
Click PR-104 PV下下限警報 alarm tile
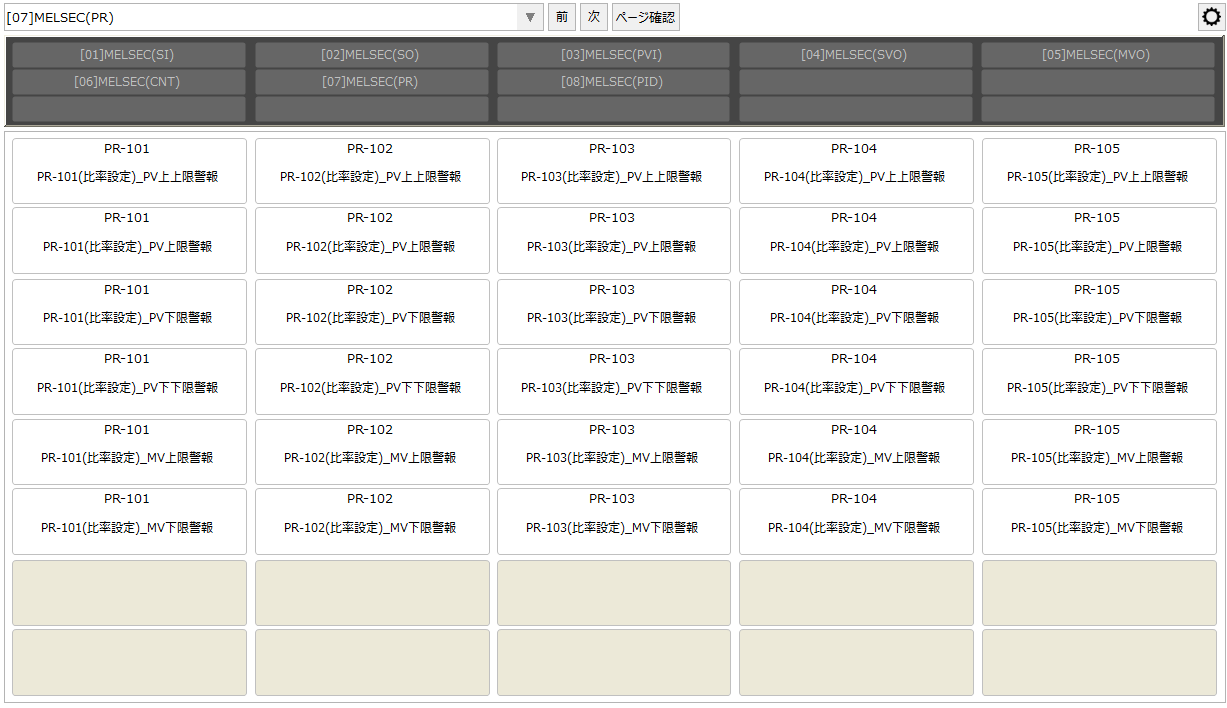coord(856,381)
